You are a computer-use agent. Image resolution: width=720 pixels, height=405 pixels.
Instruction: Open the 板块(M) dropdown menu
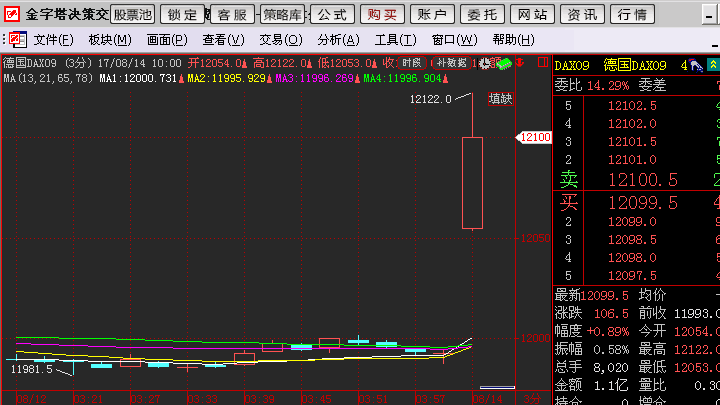tap(109, 40)
